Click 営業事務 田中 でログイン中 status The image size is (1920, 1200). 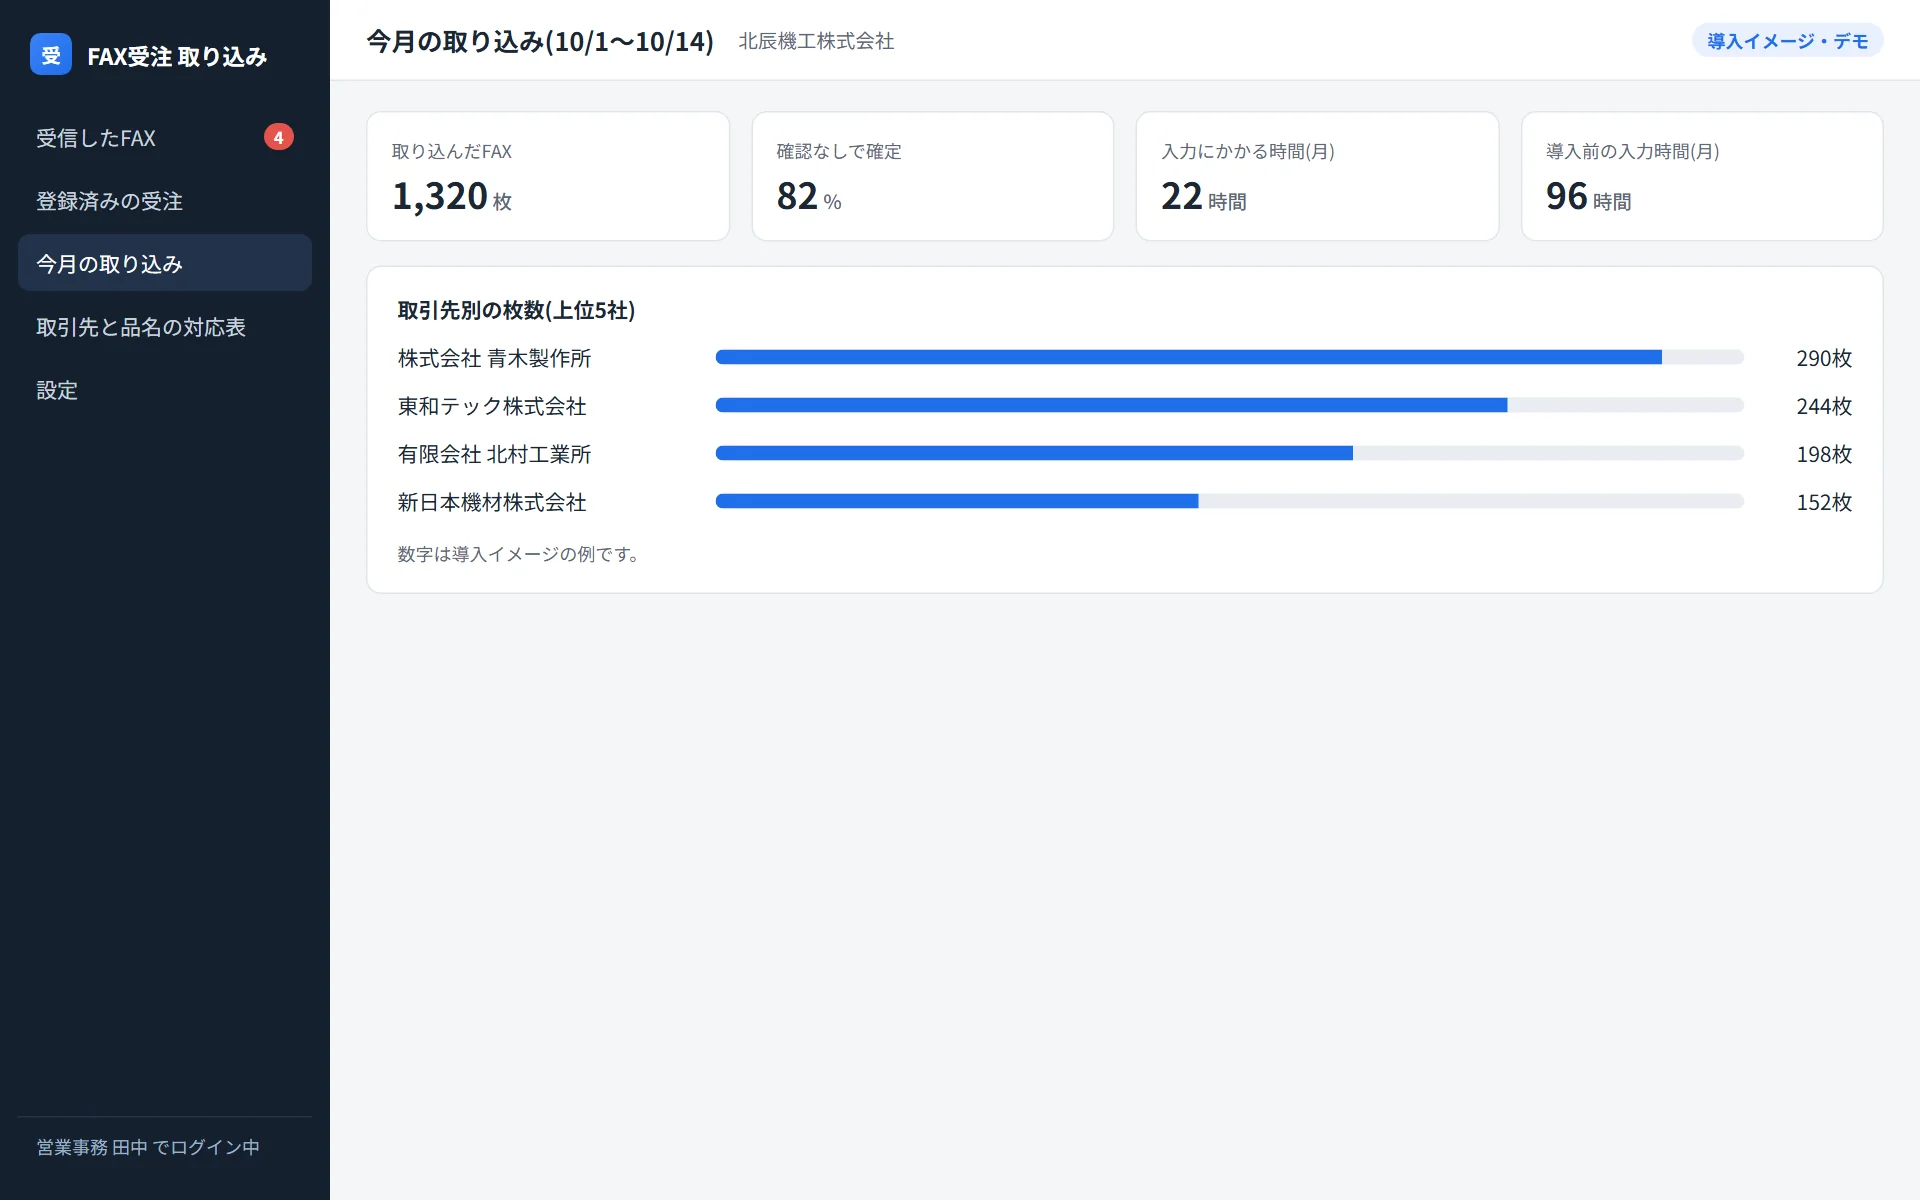coord(148,1147)
